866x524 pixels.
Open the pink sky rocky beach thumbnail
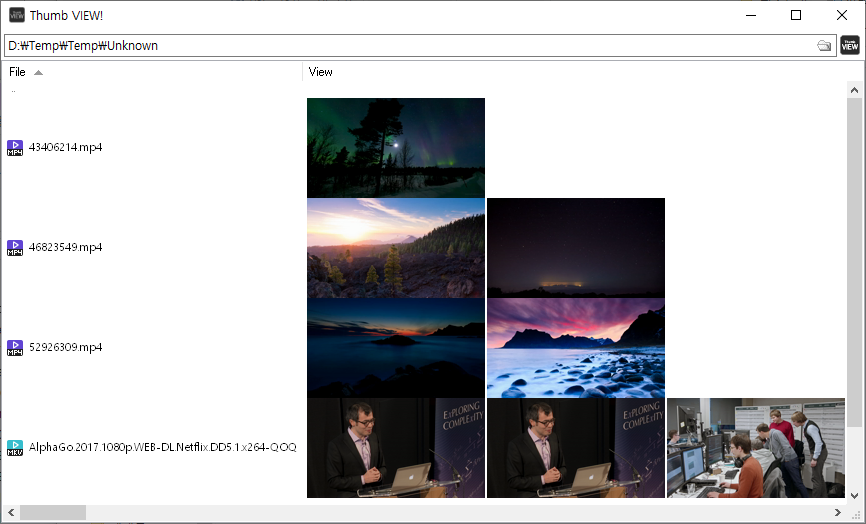(x=576, y=348)
